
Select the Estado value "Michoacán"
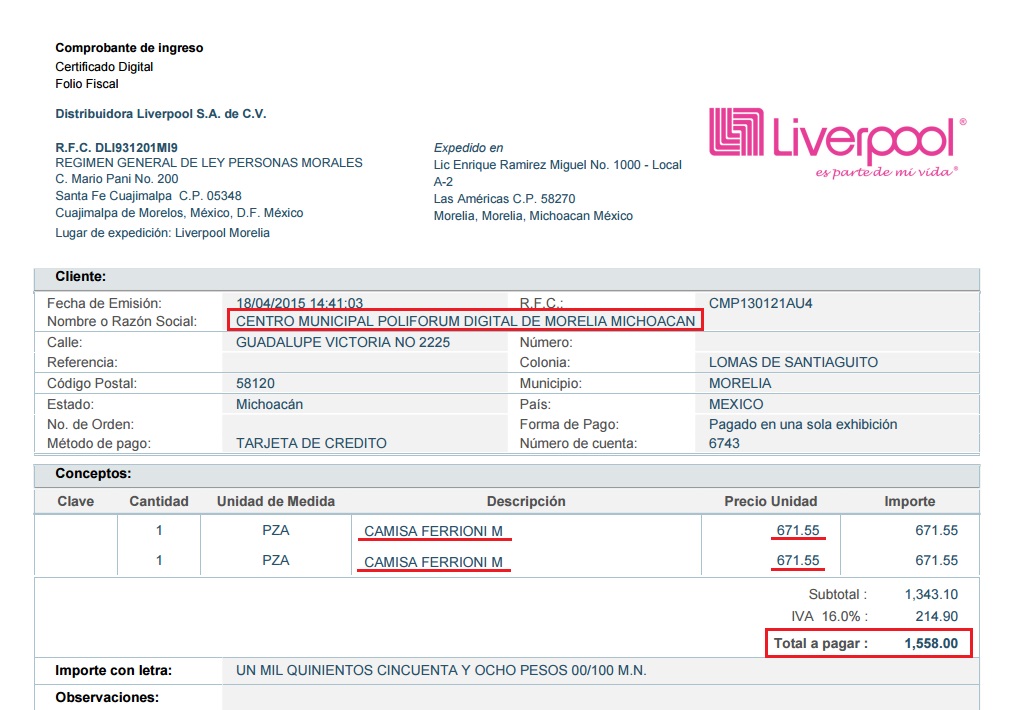270,405
